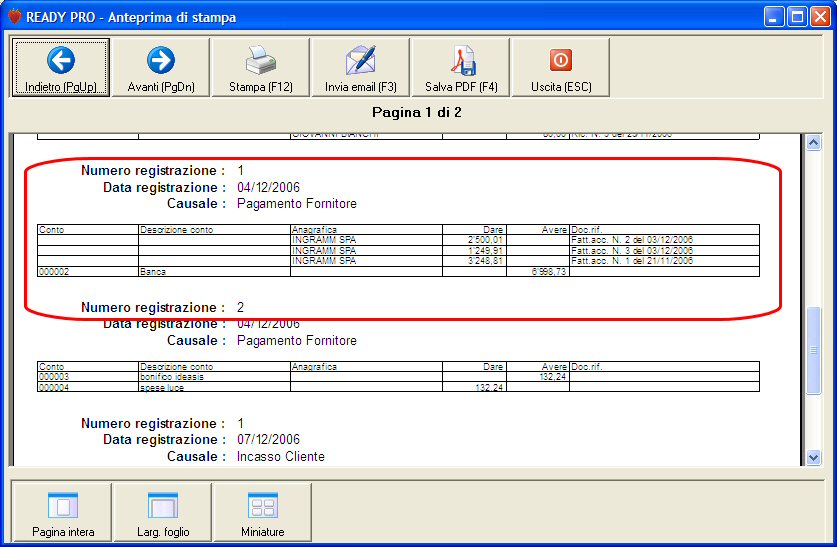Click the scrollbar up arrow

point(814,142)
